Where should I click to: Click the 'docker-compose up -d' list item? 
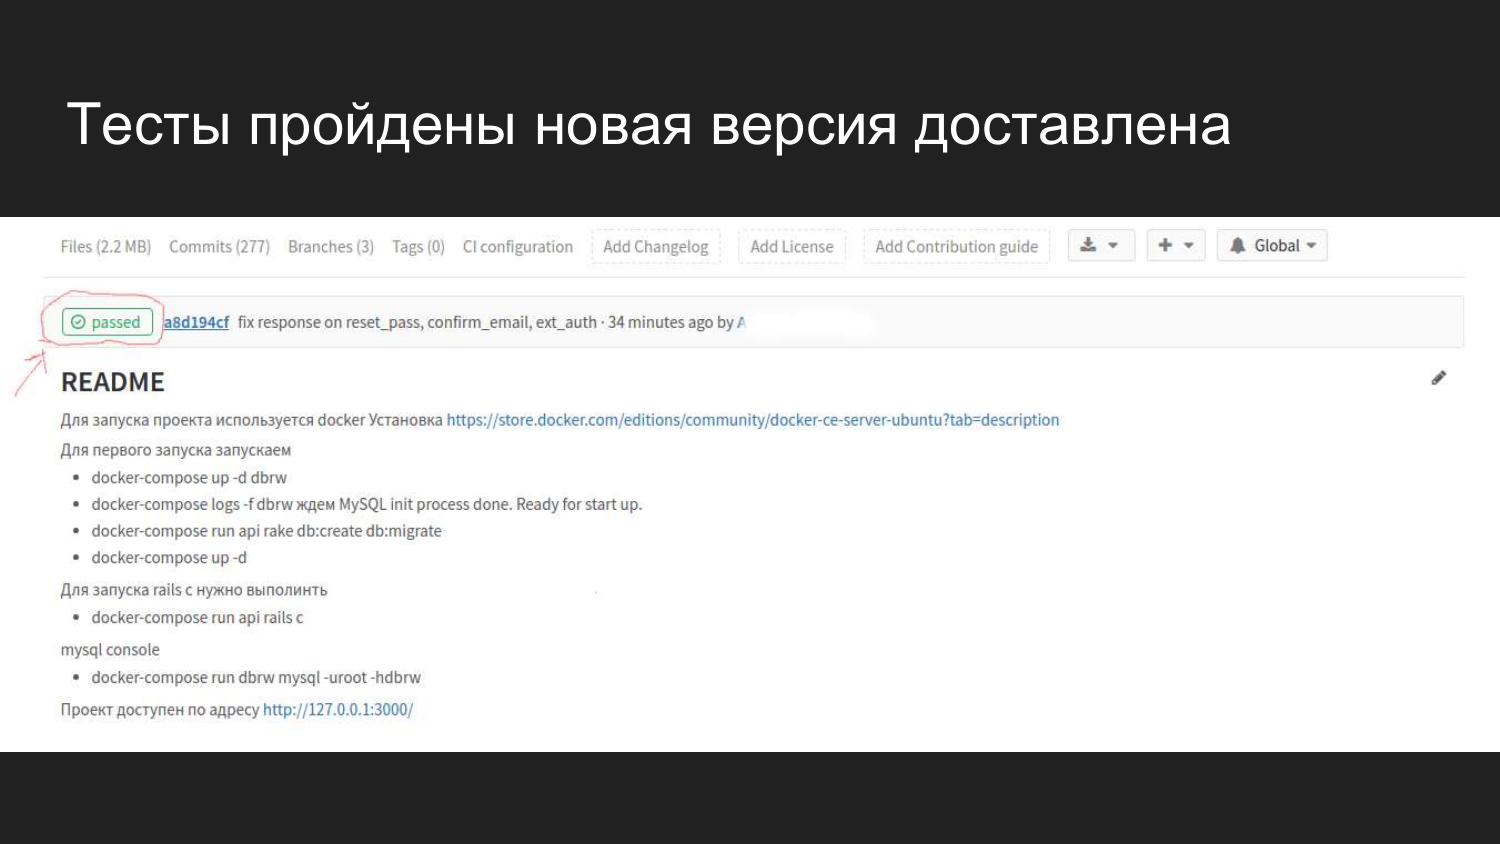(x=169, y=558)
